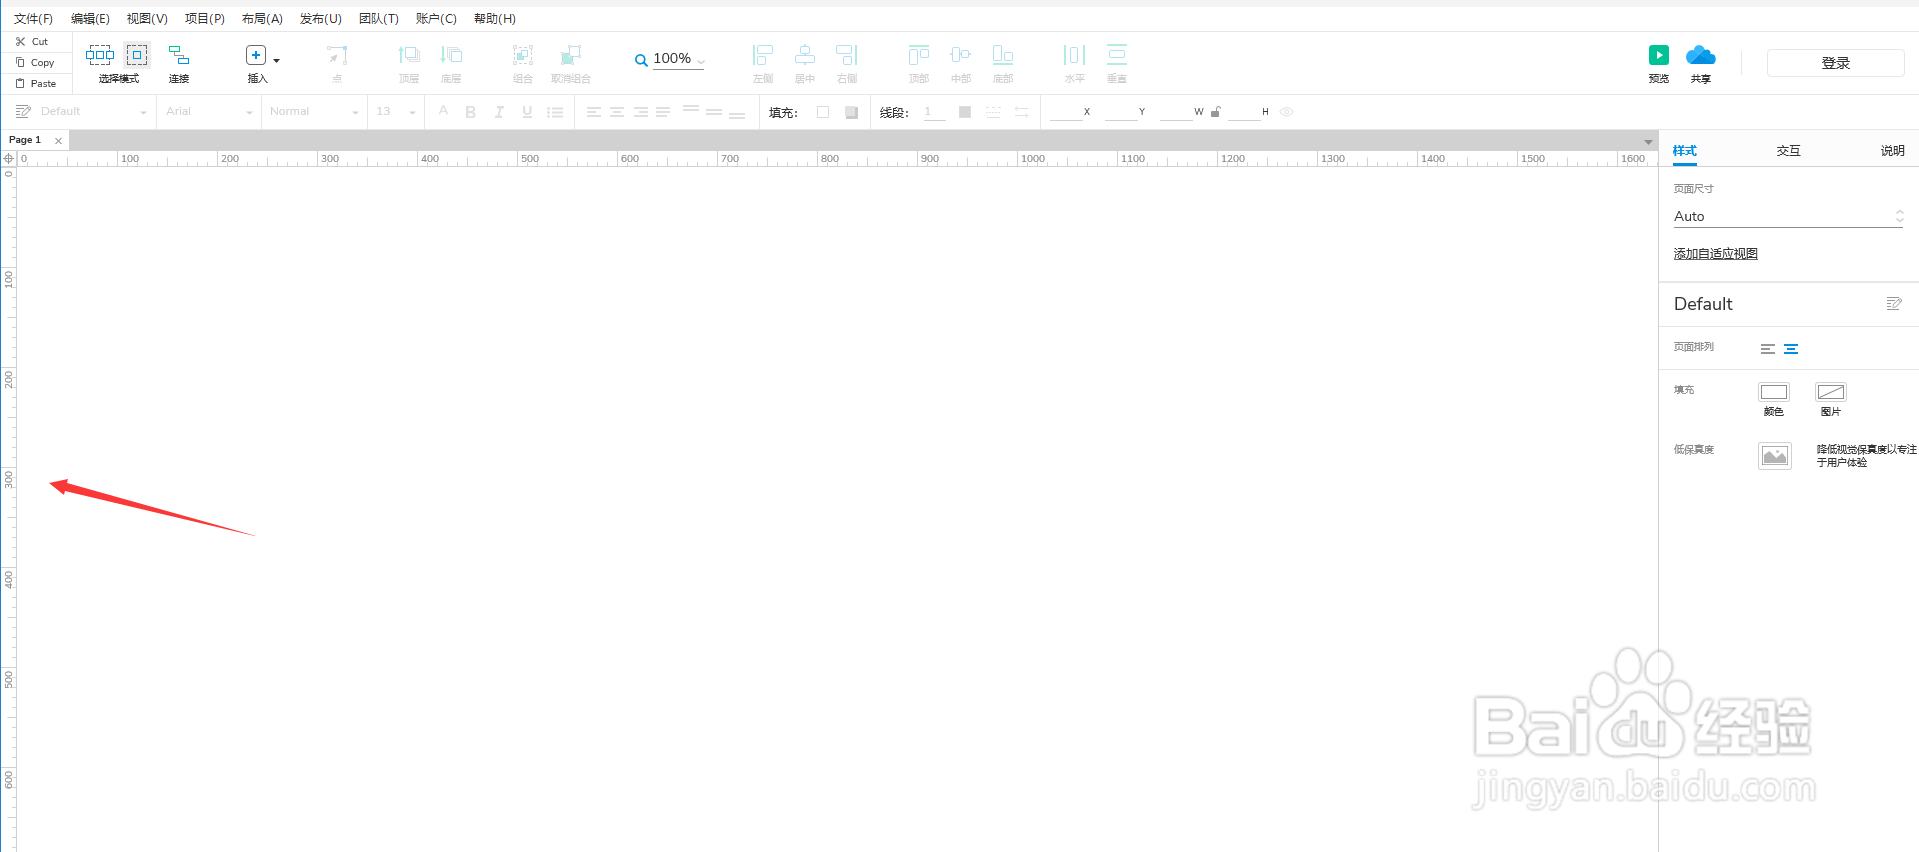Click the 填充 fill color swatch
The image size is (1919, 852).
click(823, 112)
